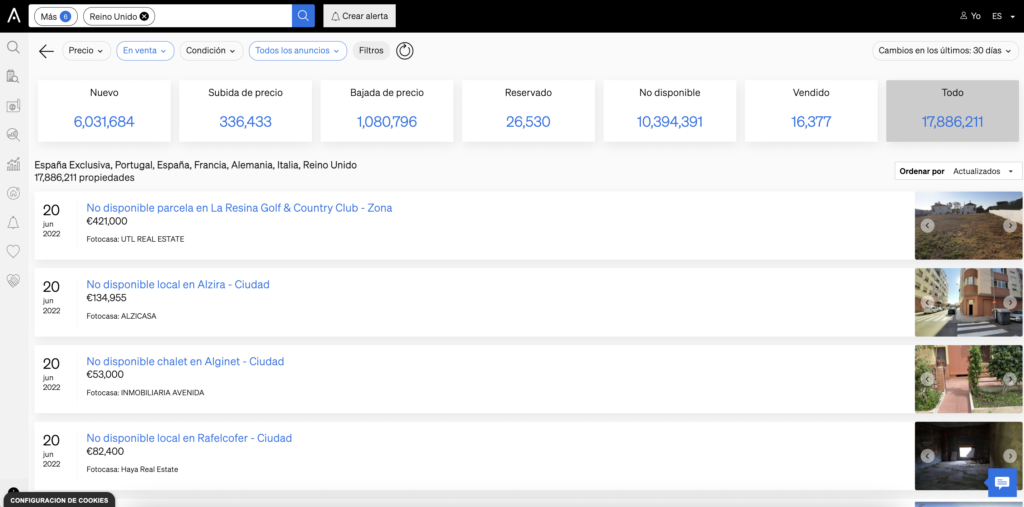Open Configuración de cookies

(59, 500)
